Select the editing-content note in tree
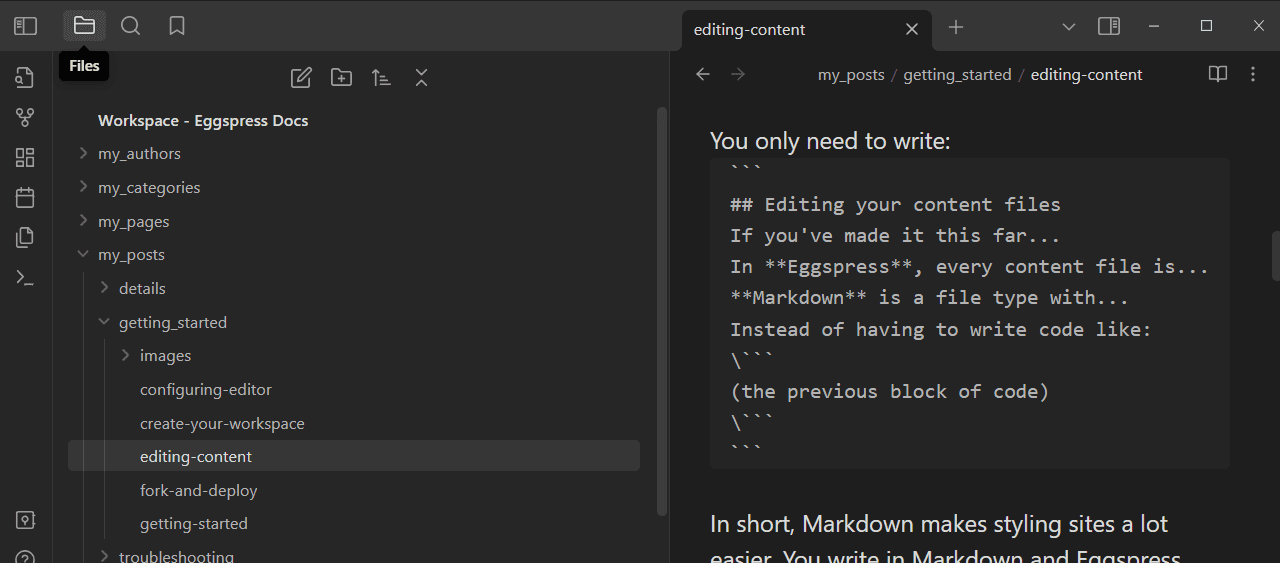Viewport: 1280px width, 563px height. 354,457
